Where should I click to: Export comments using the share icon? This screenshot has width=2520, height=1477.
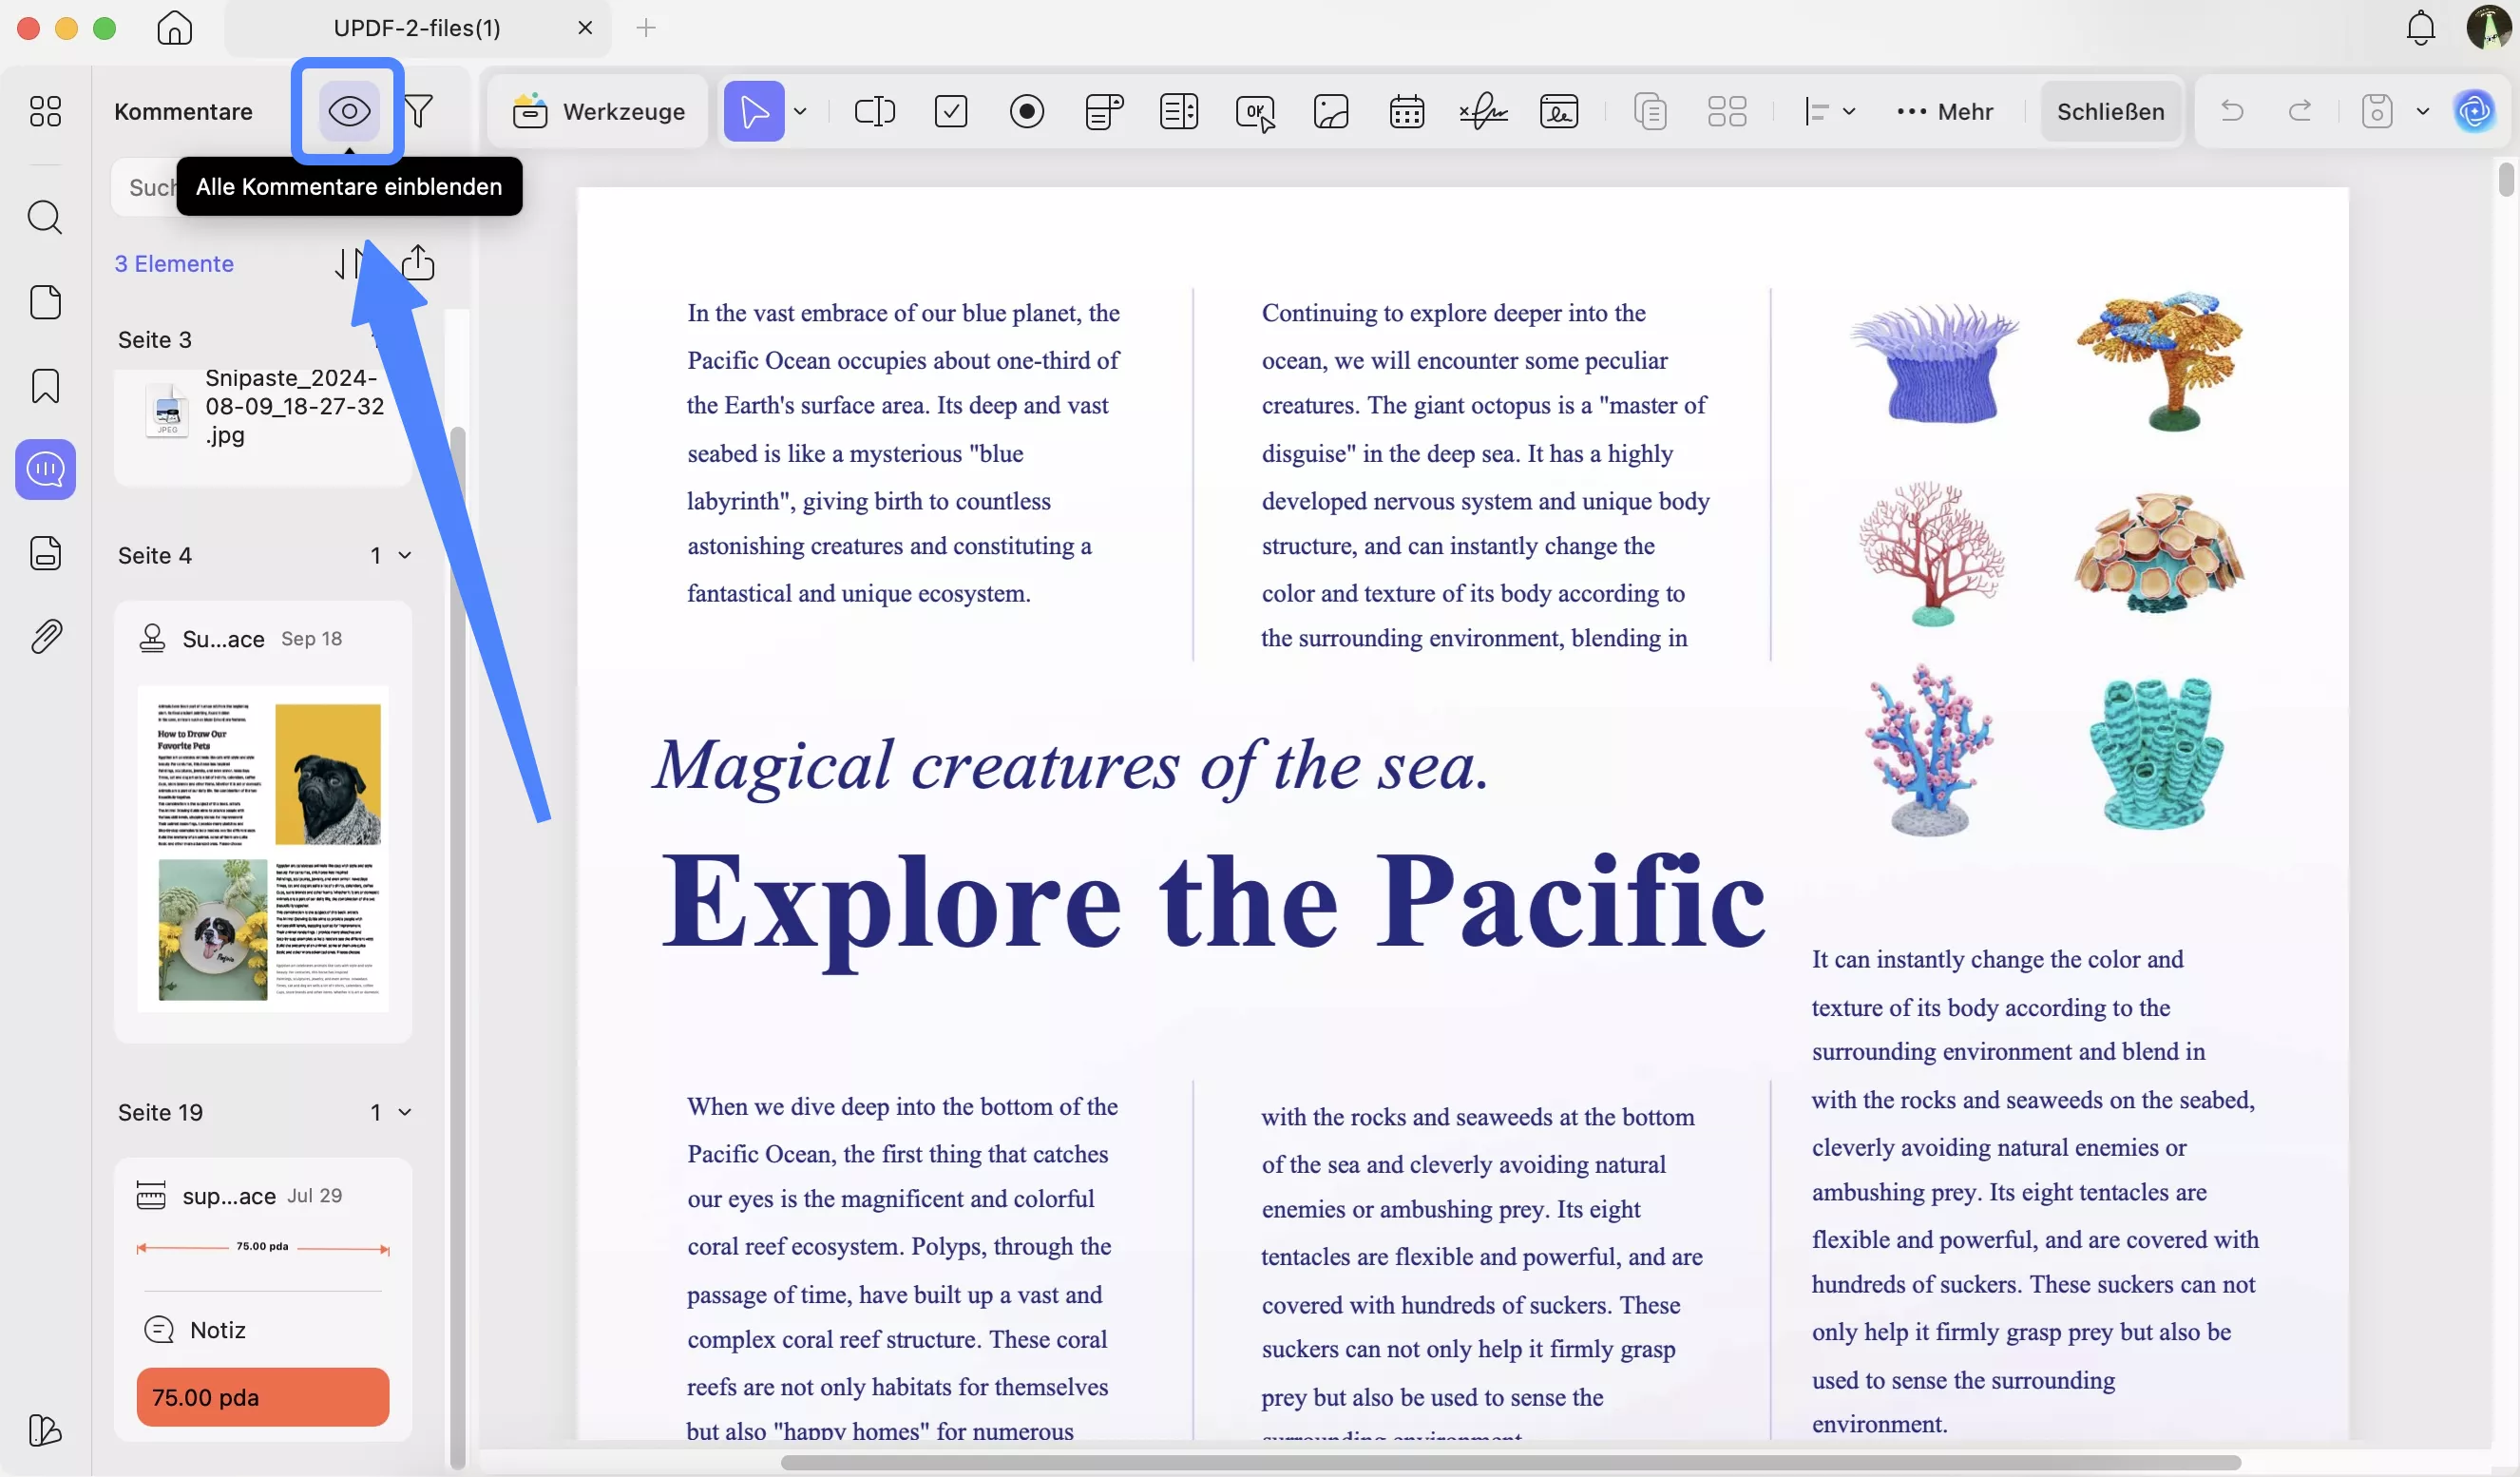point(418,263)
